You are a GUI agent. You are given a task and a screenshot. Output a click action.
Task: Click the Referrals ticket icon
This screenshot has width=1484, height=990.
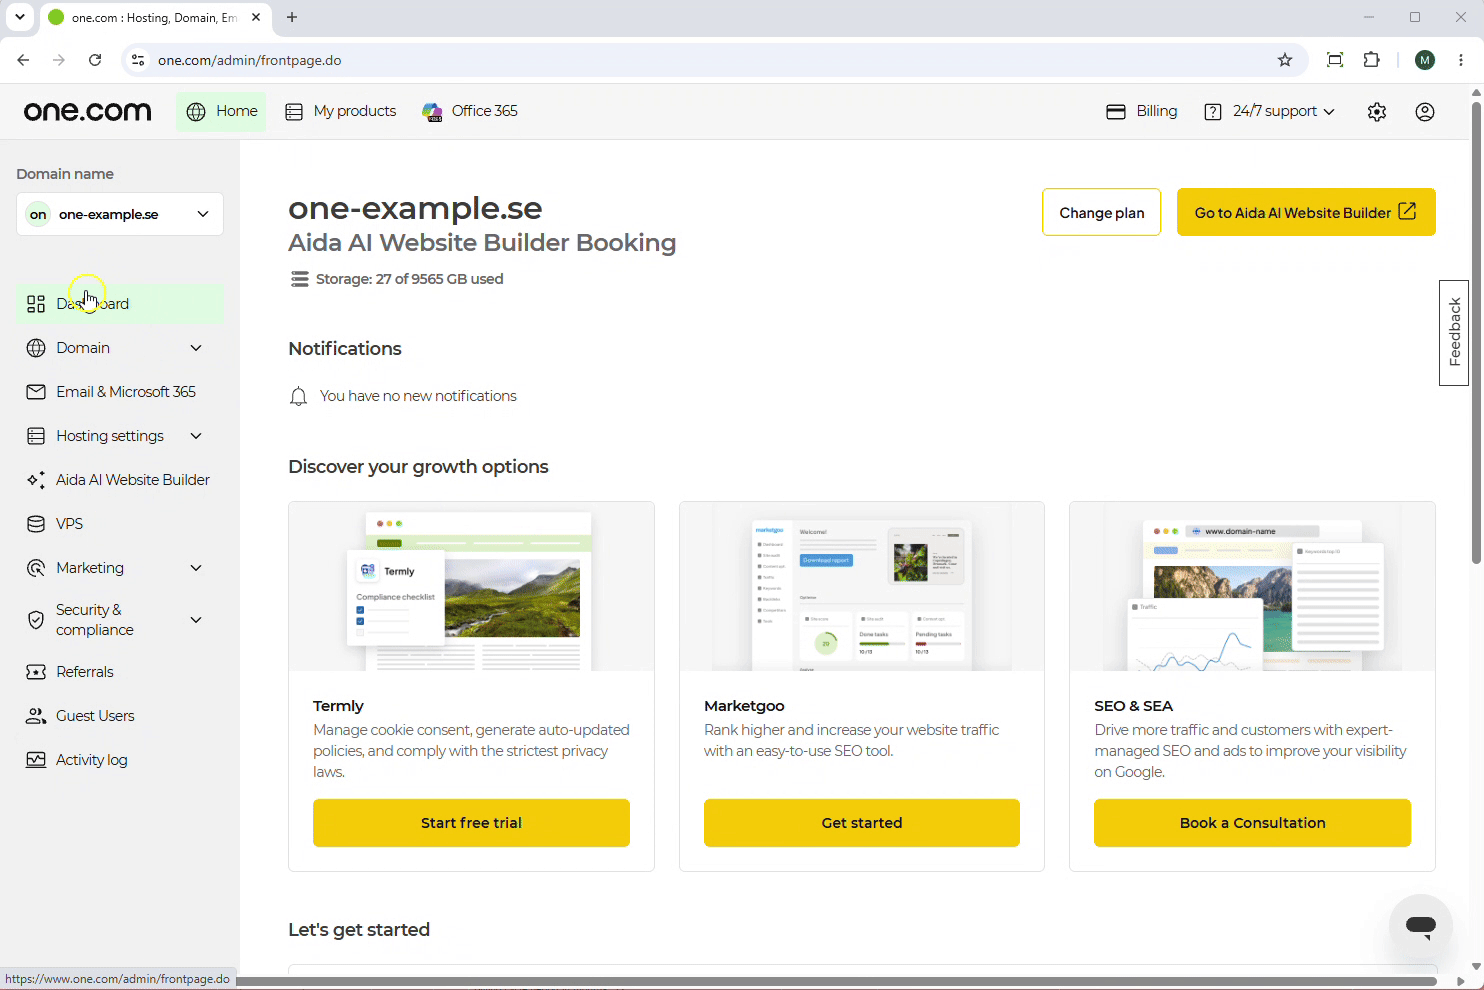tap(36, 672)
